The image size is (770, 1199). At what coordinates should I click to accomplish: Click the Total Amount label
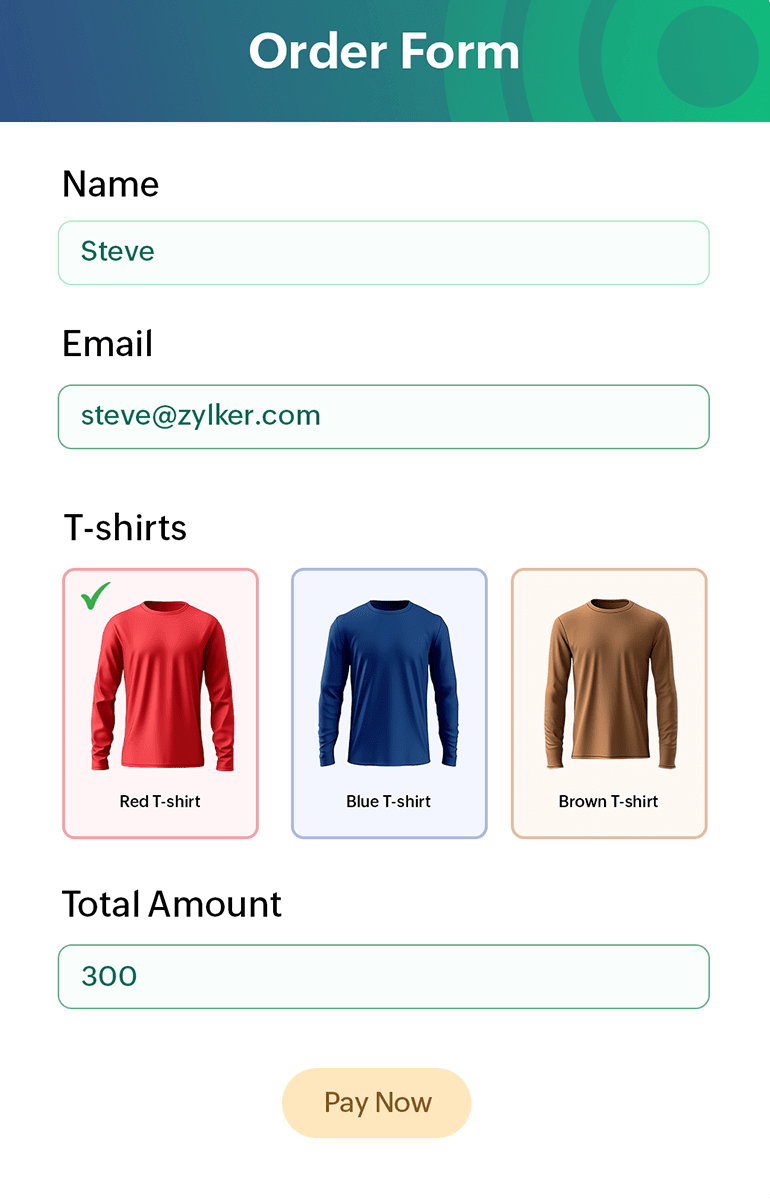tap(172, 904)
